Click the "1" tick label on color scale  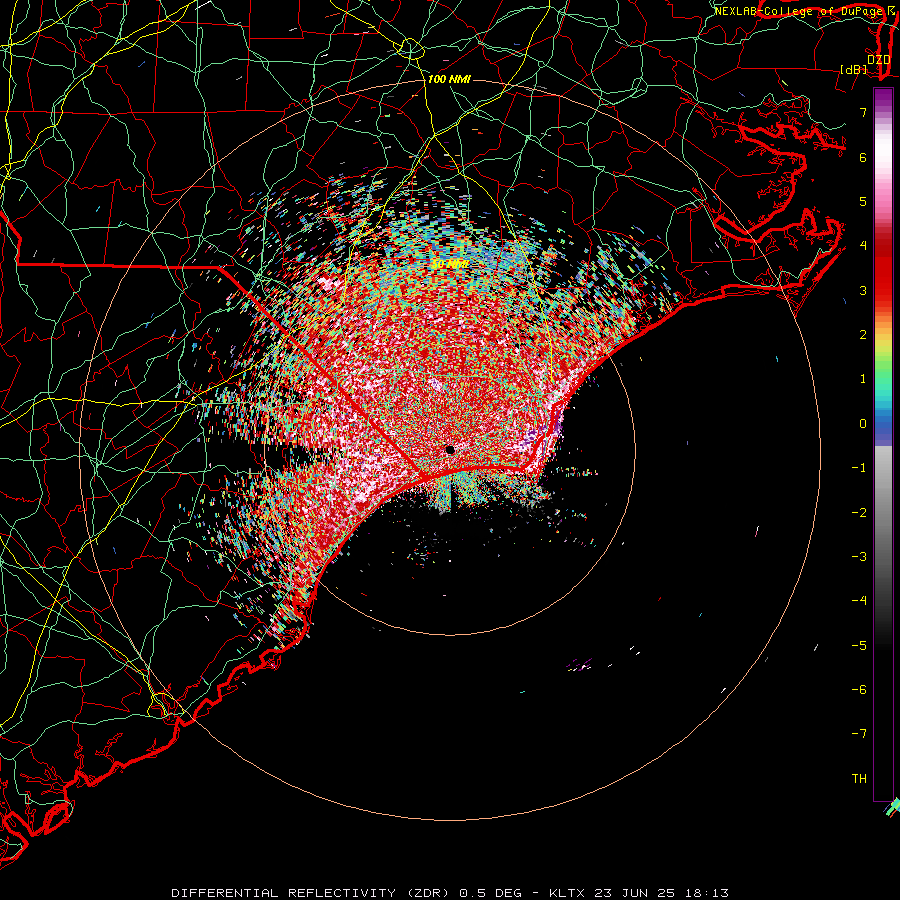863,379
